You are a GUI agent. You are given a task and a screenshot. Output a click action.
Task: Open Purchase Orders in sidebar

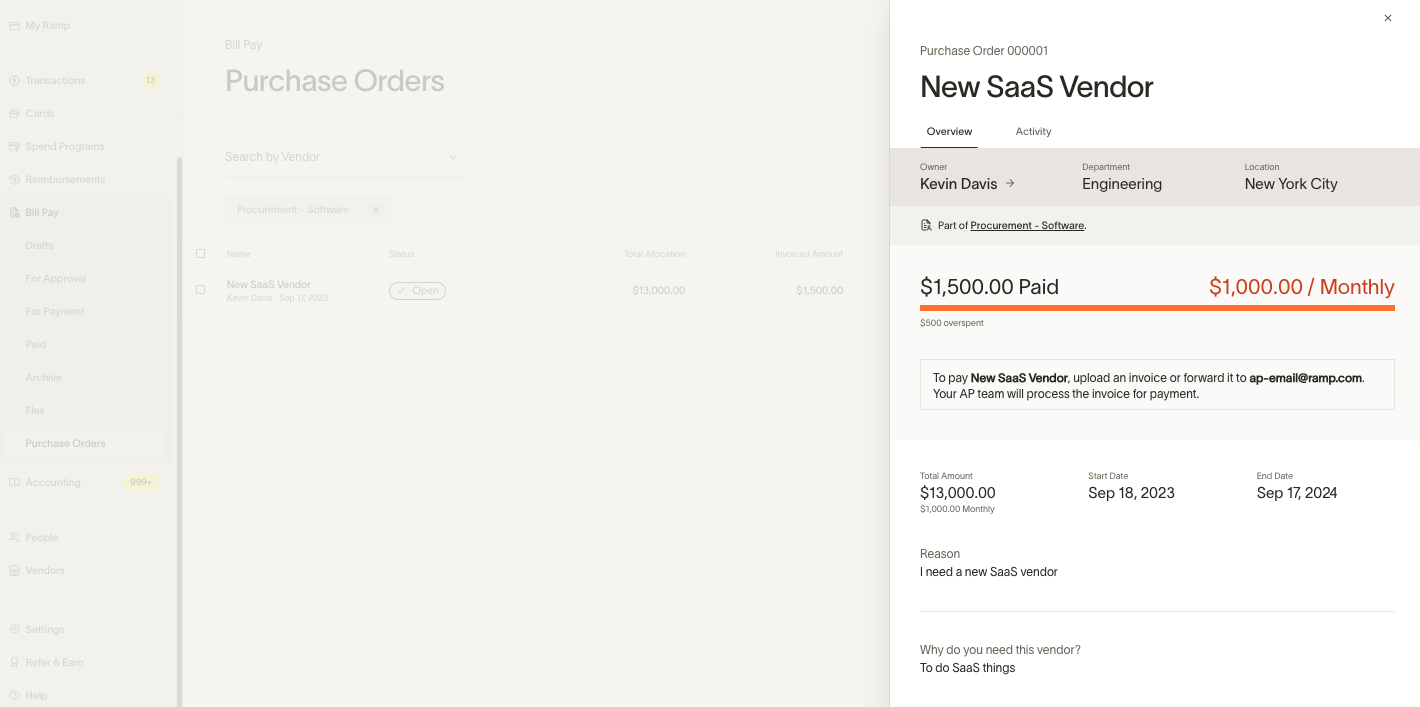[x=65, y=443]
